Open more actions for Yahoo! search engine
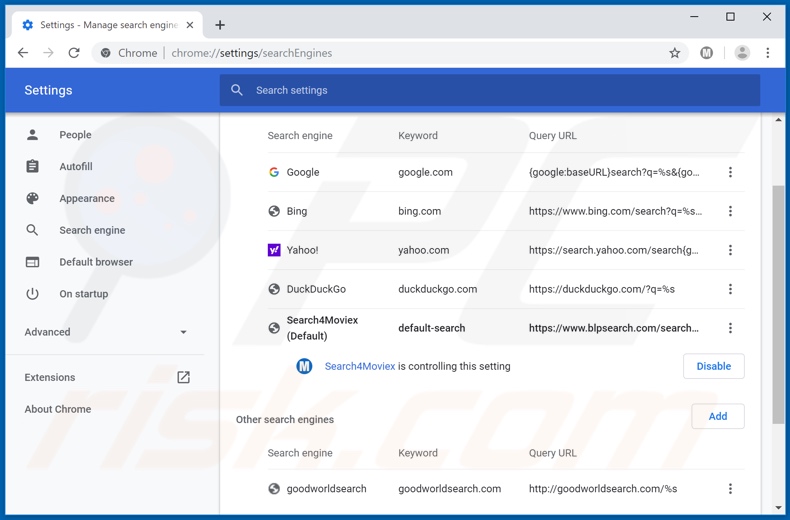The image size is (790, 520). (730, 250)
